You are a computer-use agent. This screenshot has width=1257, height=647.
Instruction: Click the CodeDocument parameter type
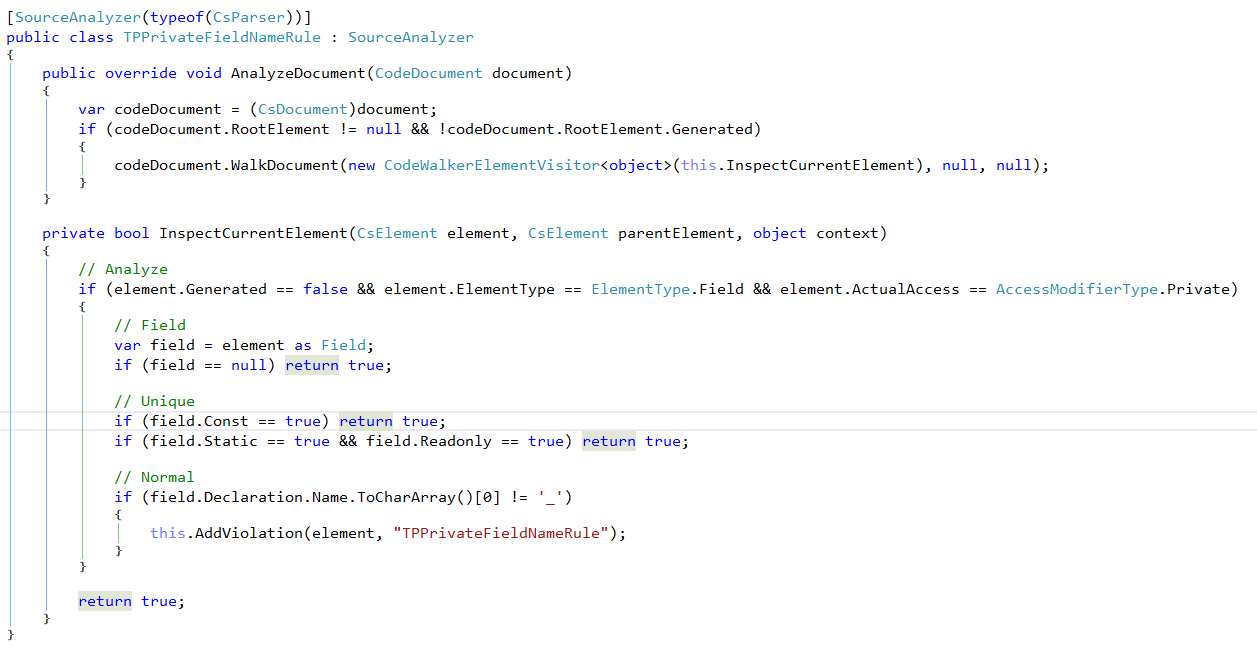click(x=429, y=73)
